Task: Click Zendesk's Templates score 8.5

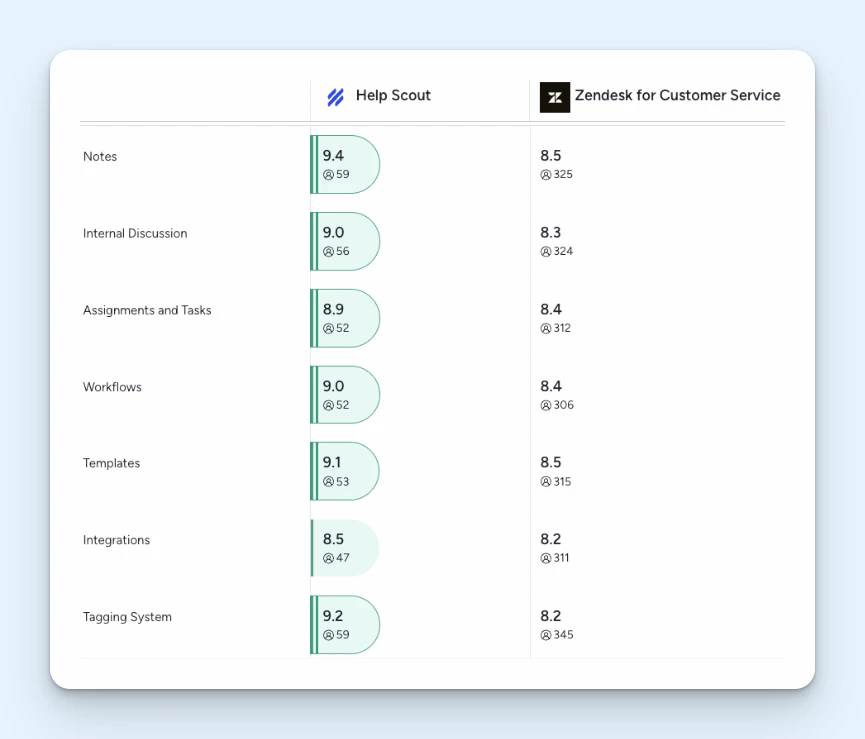Action: [x=551, y=462]
